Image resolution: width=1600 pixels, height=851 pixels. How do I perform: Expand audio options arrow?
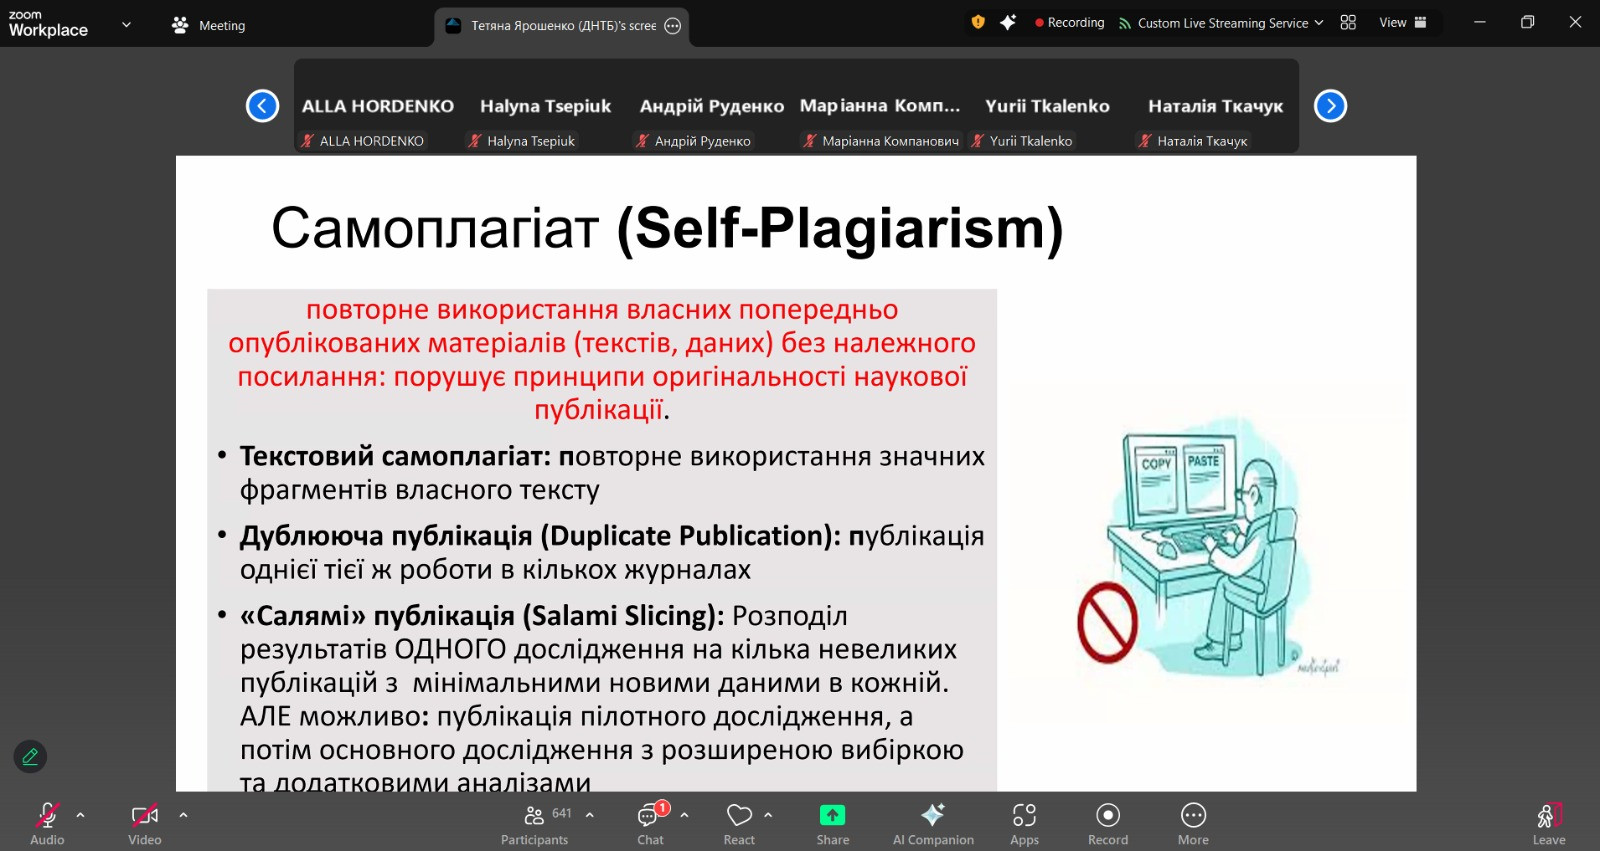(x=81, y=815)
